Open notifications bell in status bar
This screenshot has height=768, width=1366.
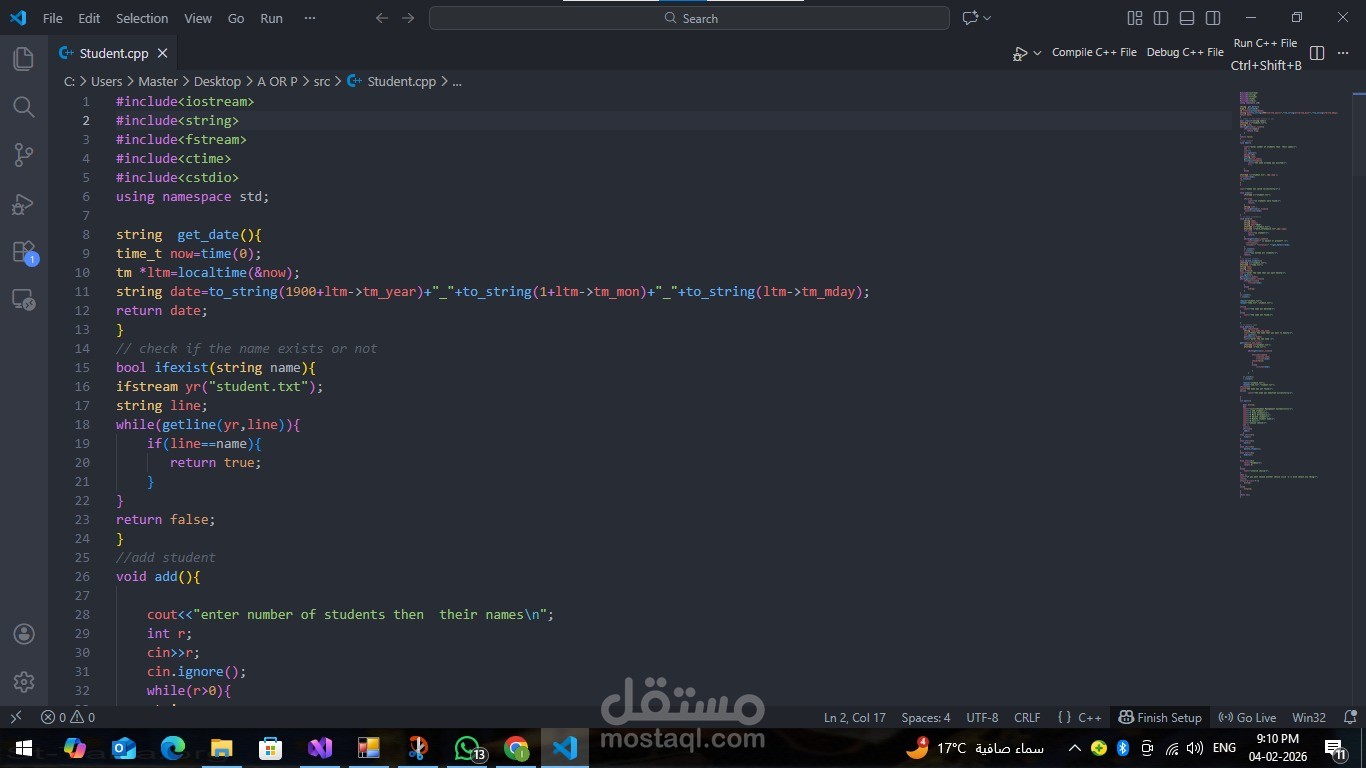click(1350, 717)
